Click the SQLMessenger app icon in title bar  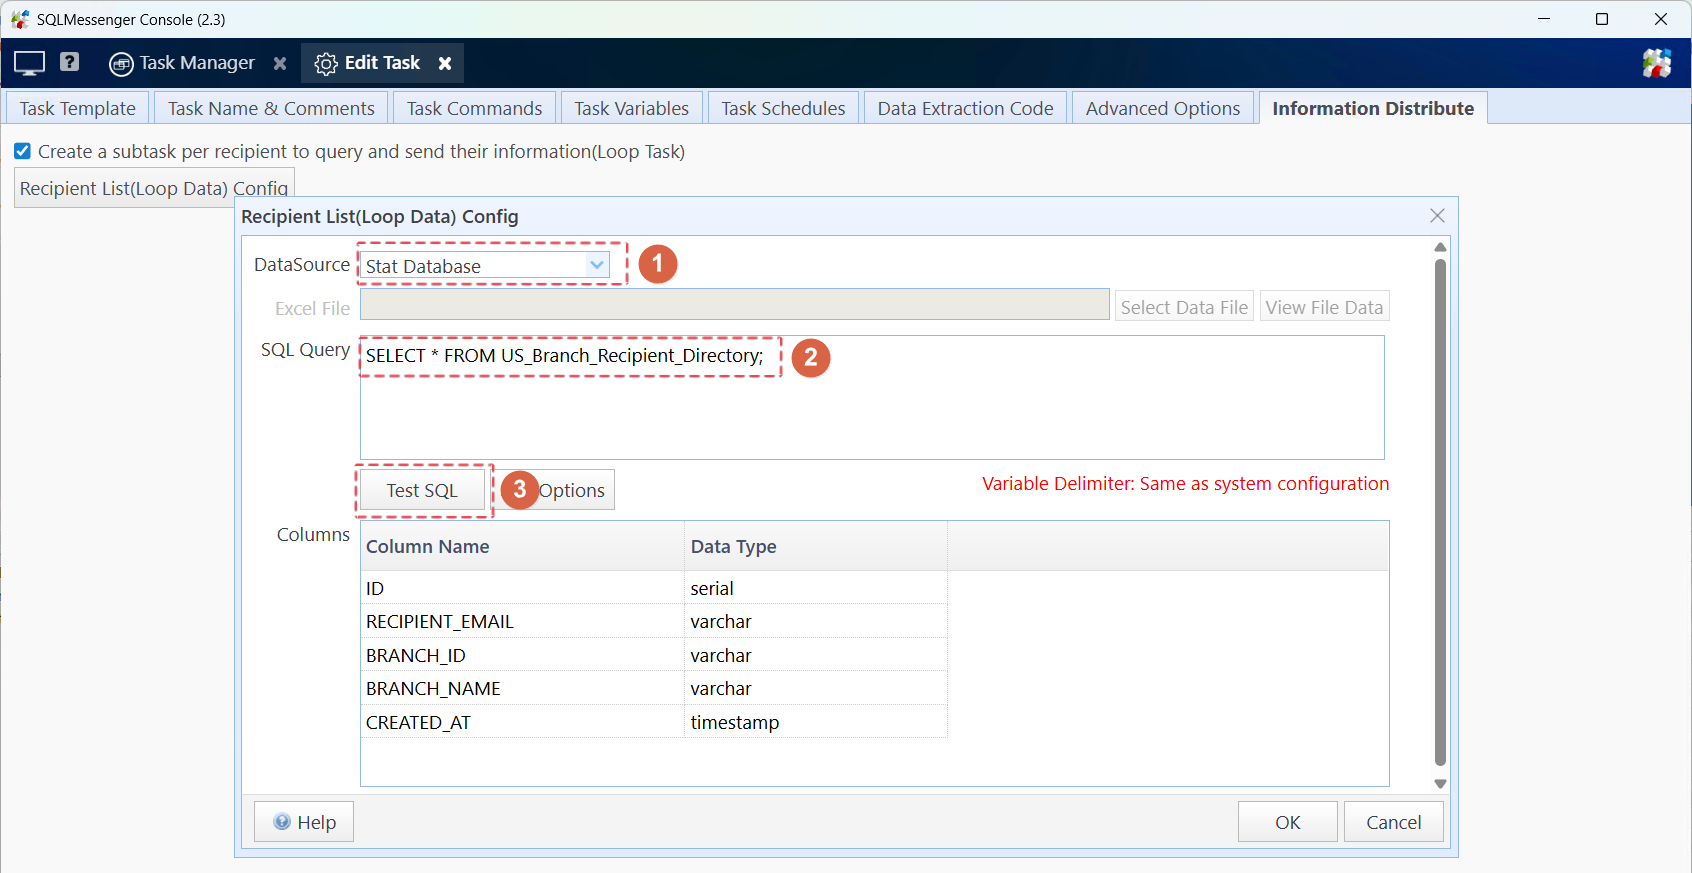(20, 19)
